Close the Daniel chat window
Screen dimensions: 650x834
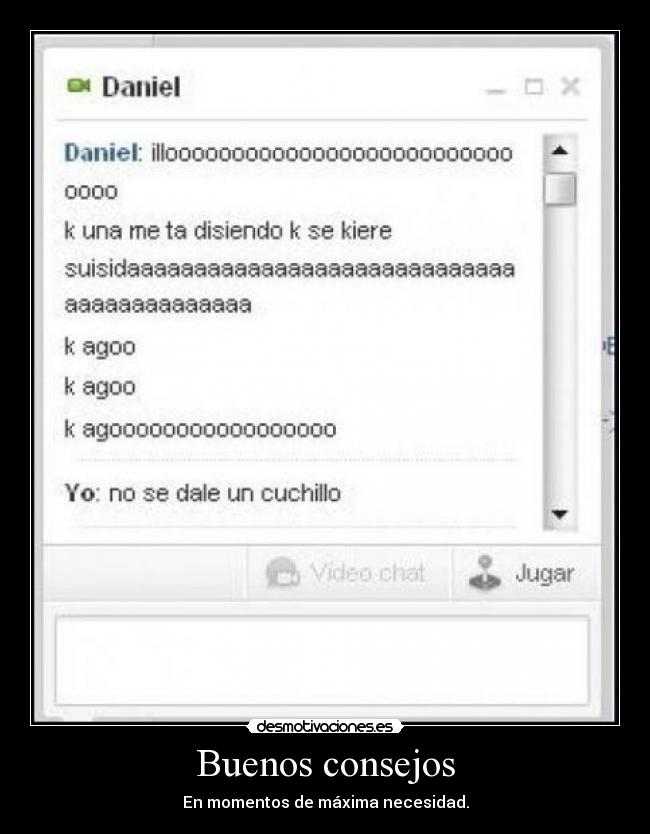pyautogui.click(x=570, y=86)
